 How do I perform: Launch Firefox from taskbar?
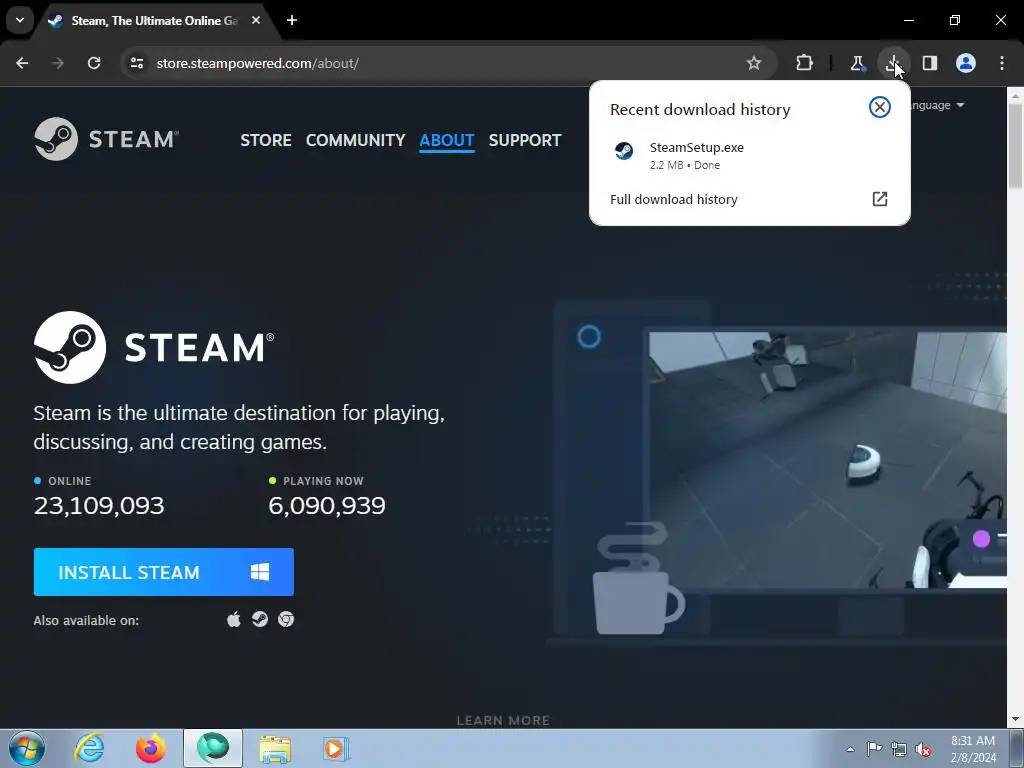tap(150, 748)
